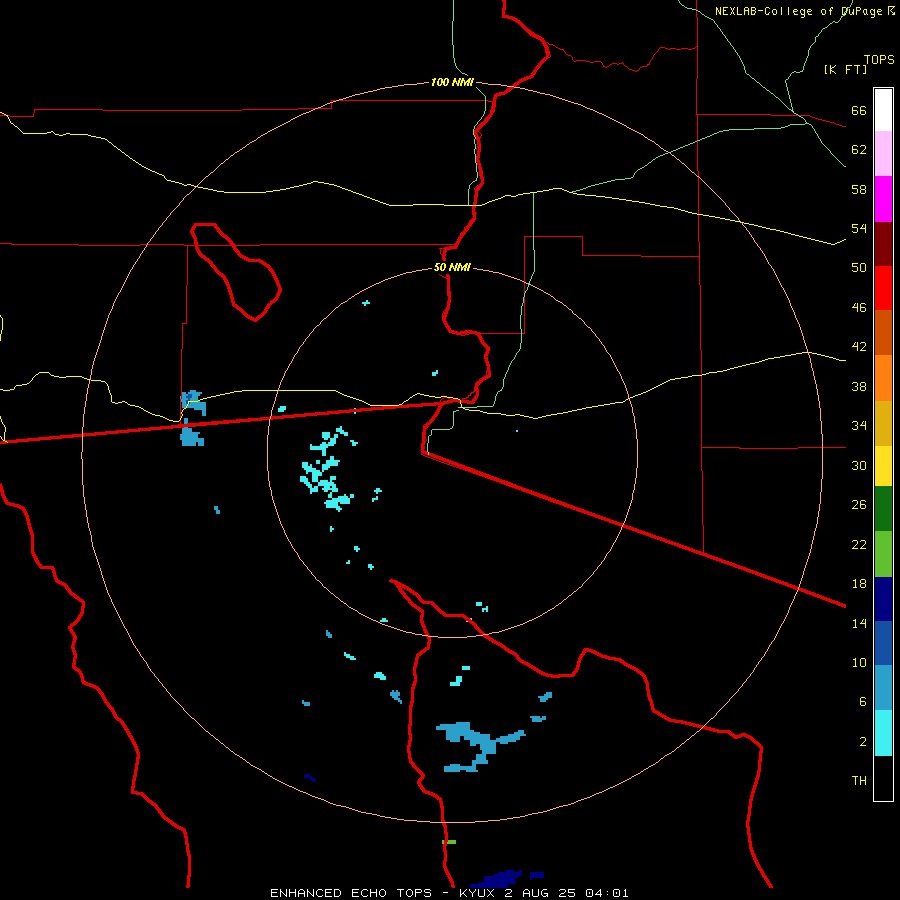Click the '[K FT]' units label

845,69
